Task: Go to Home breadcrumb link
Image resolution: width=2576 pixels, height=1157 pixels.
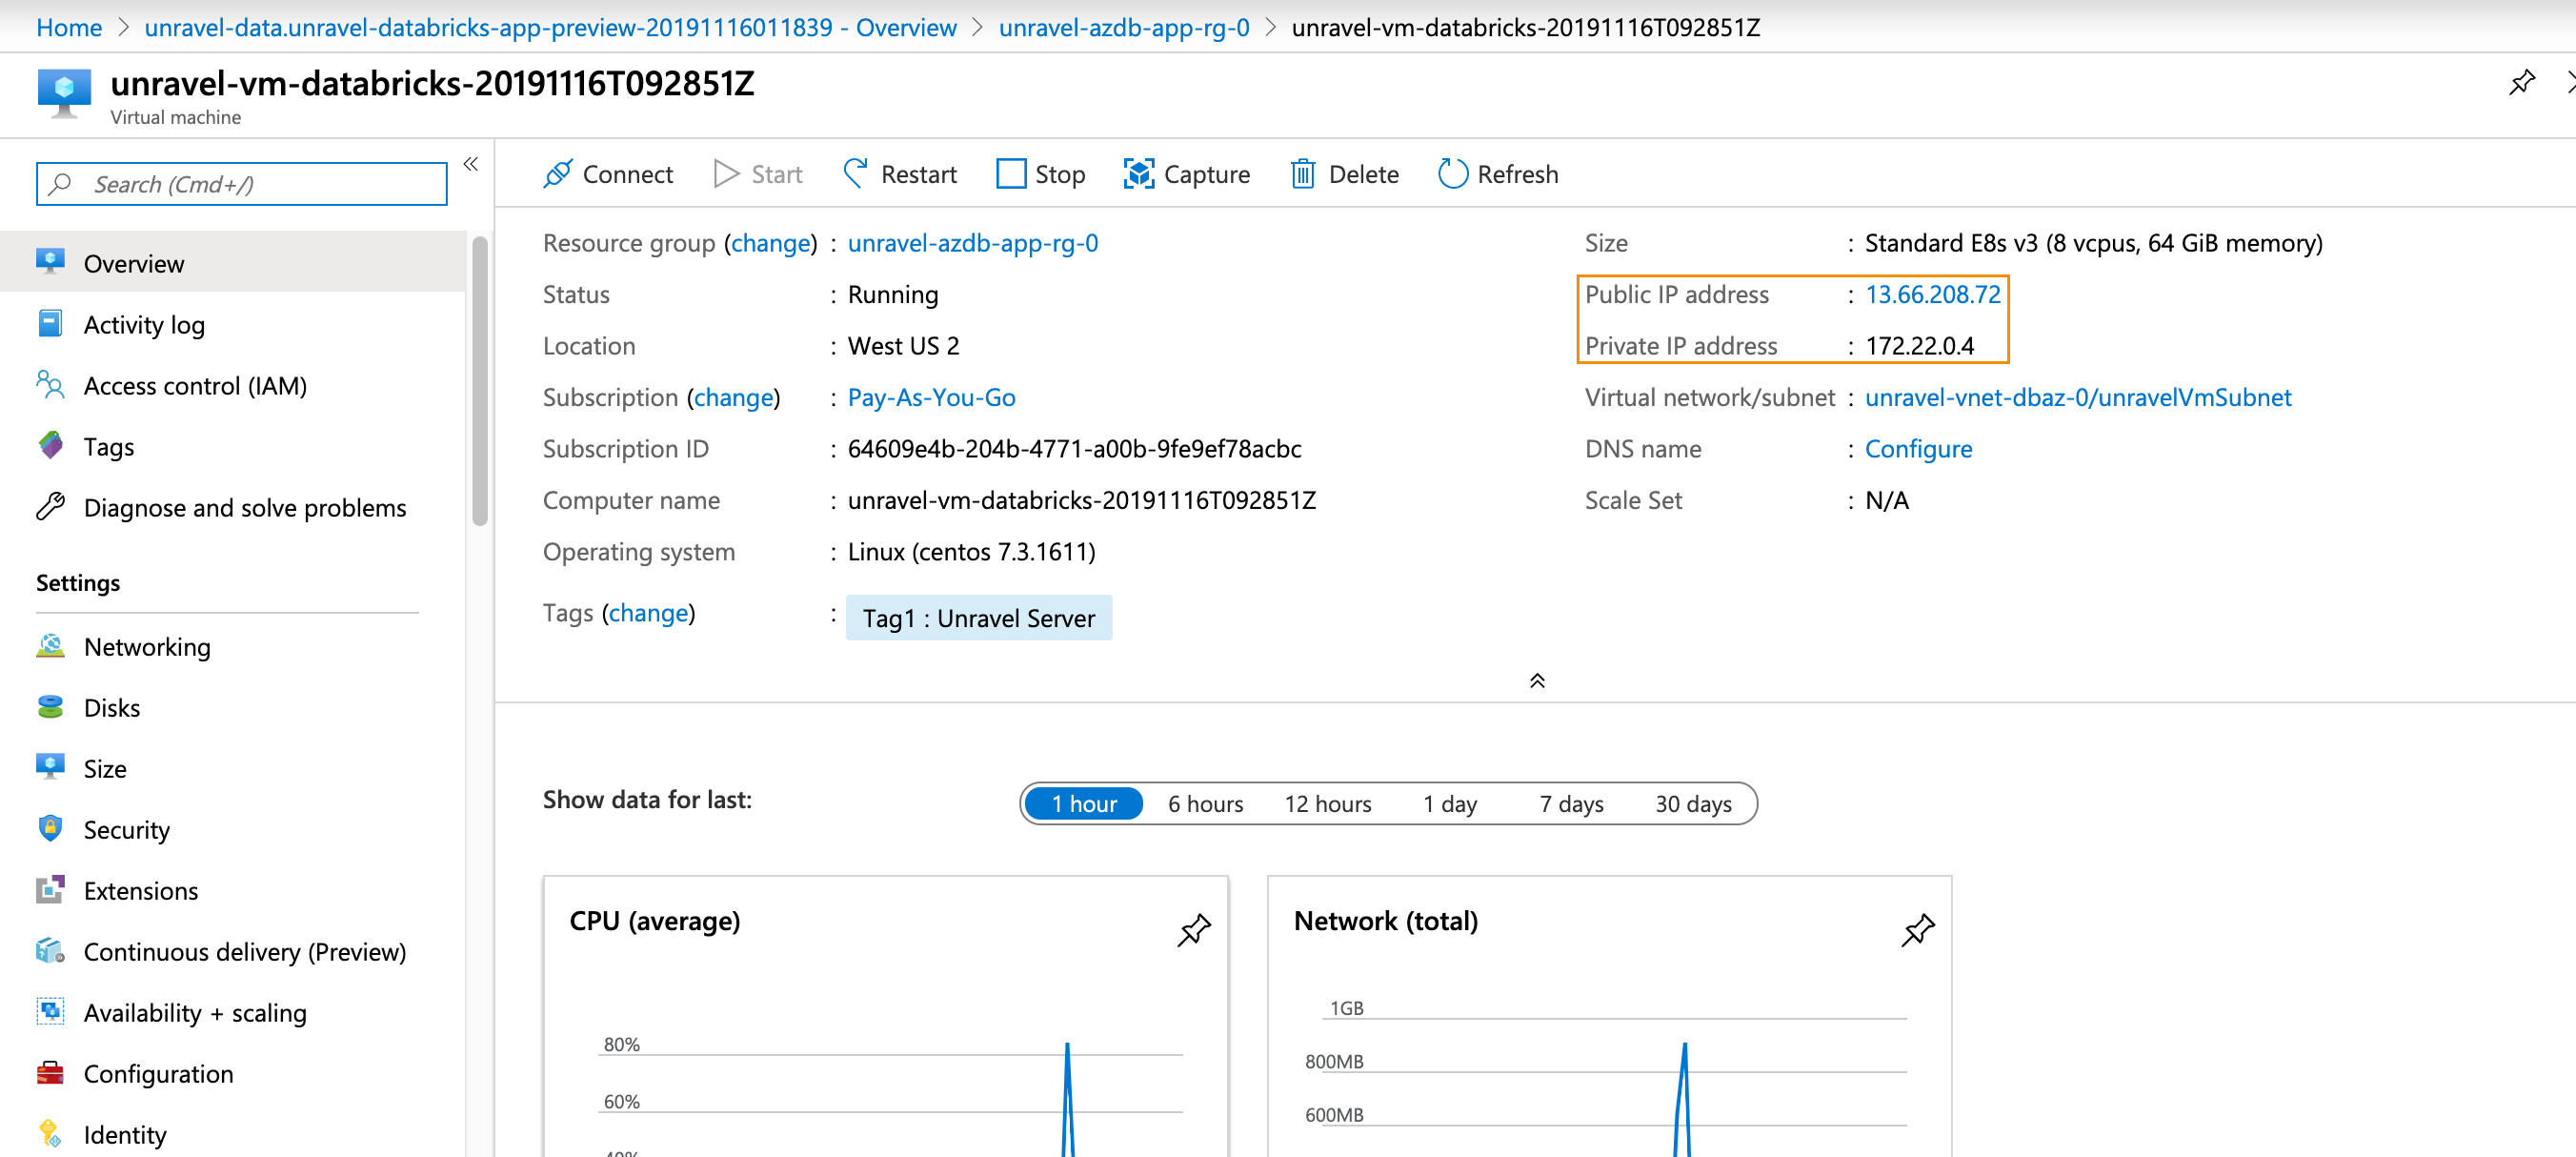Action: [69, 27]
